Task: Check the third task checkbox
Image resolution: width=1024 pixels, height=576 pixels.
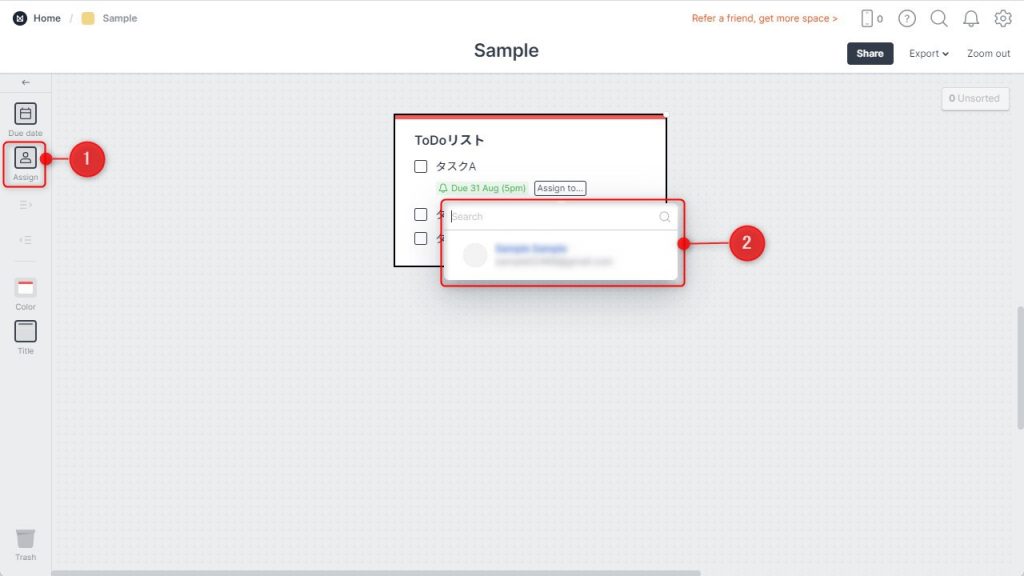Action: tap(421, 238)
